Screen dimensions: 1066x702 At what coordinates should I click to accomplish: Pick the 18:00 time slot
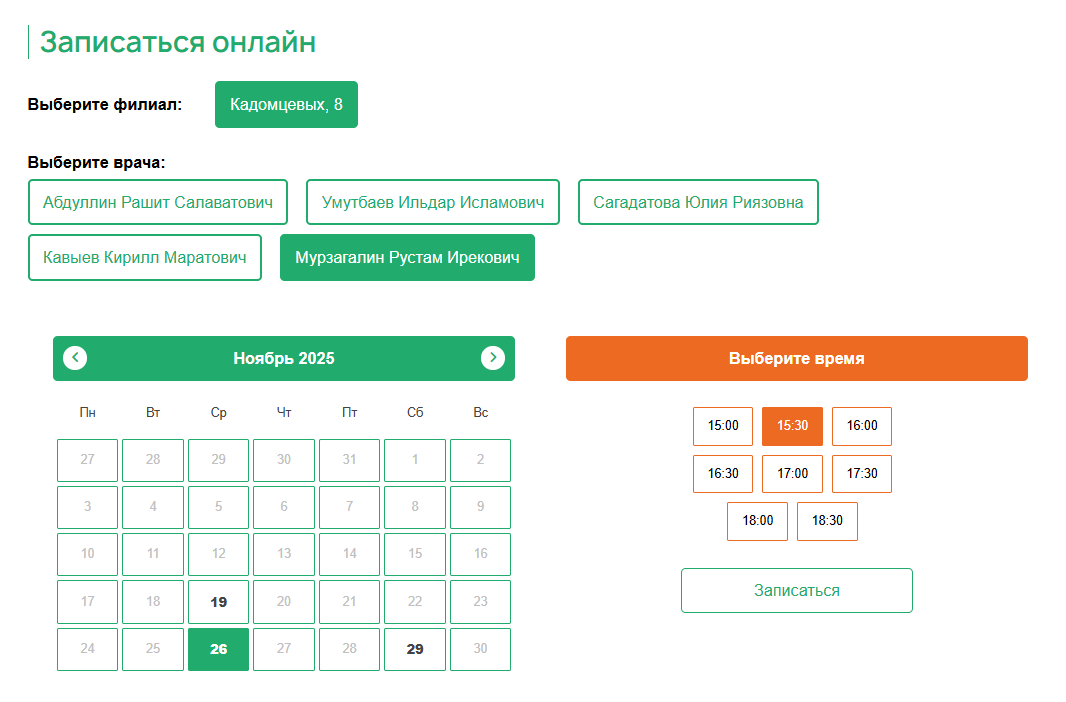[757, 521]
